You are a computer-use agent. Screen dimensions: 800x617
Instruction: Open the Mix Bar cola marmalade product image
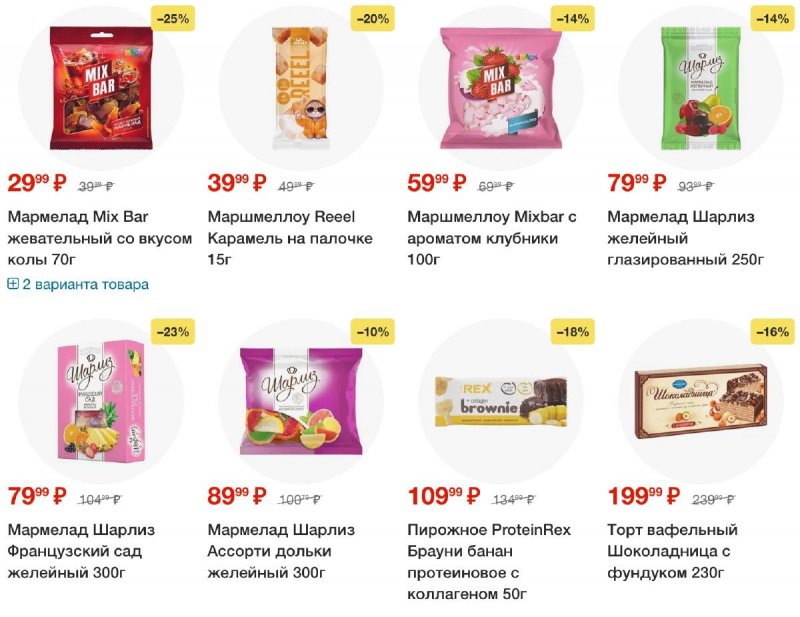101,88
